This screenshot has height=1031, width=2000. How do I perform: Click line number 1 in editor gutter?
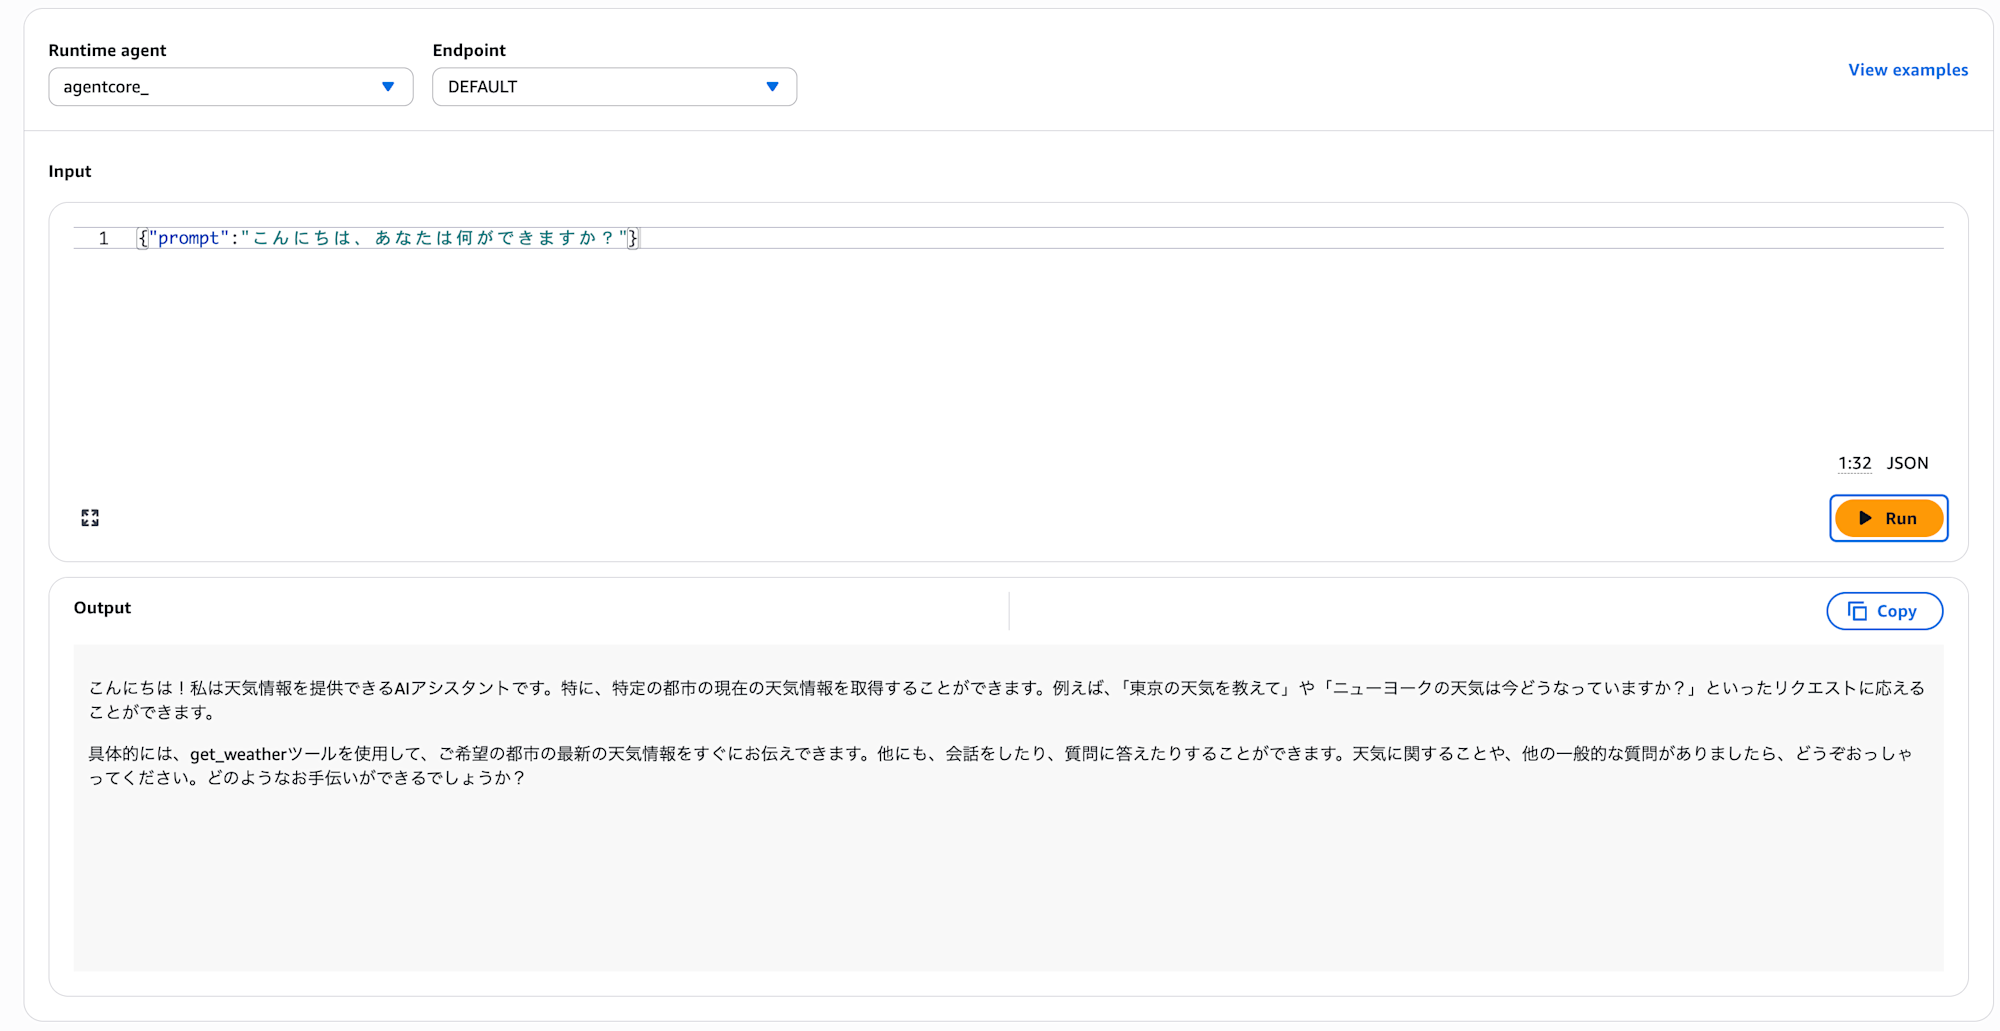coord(103,238)
